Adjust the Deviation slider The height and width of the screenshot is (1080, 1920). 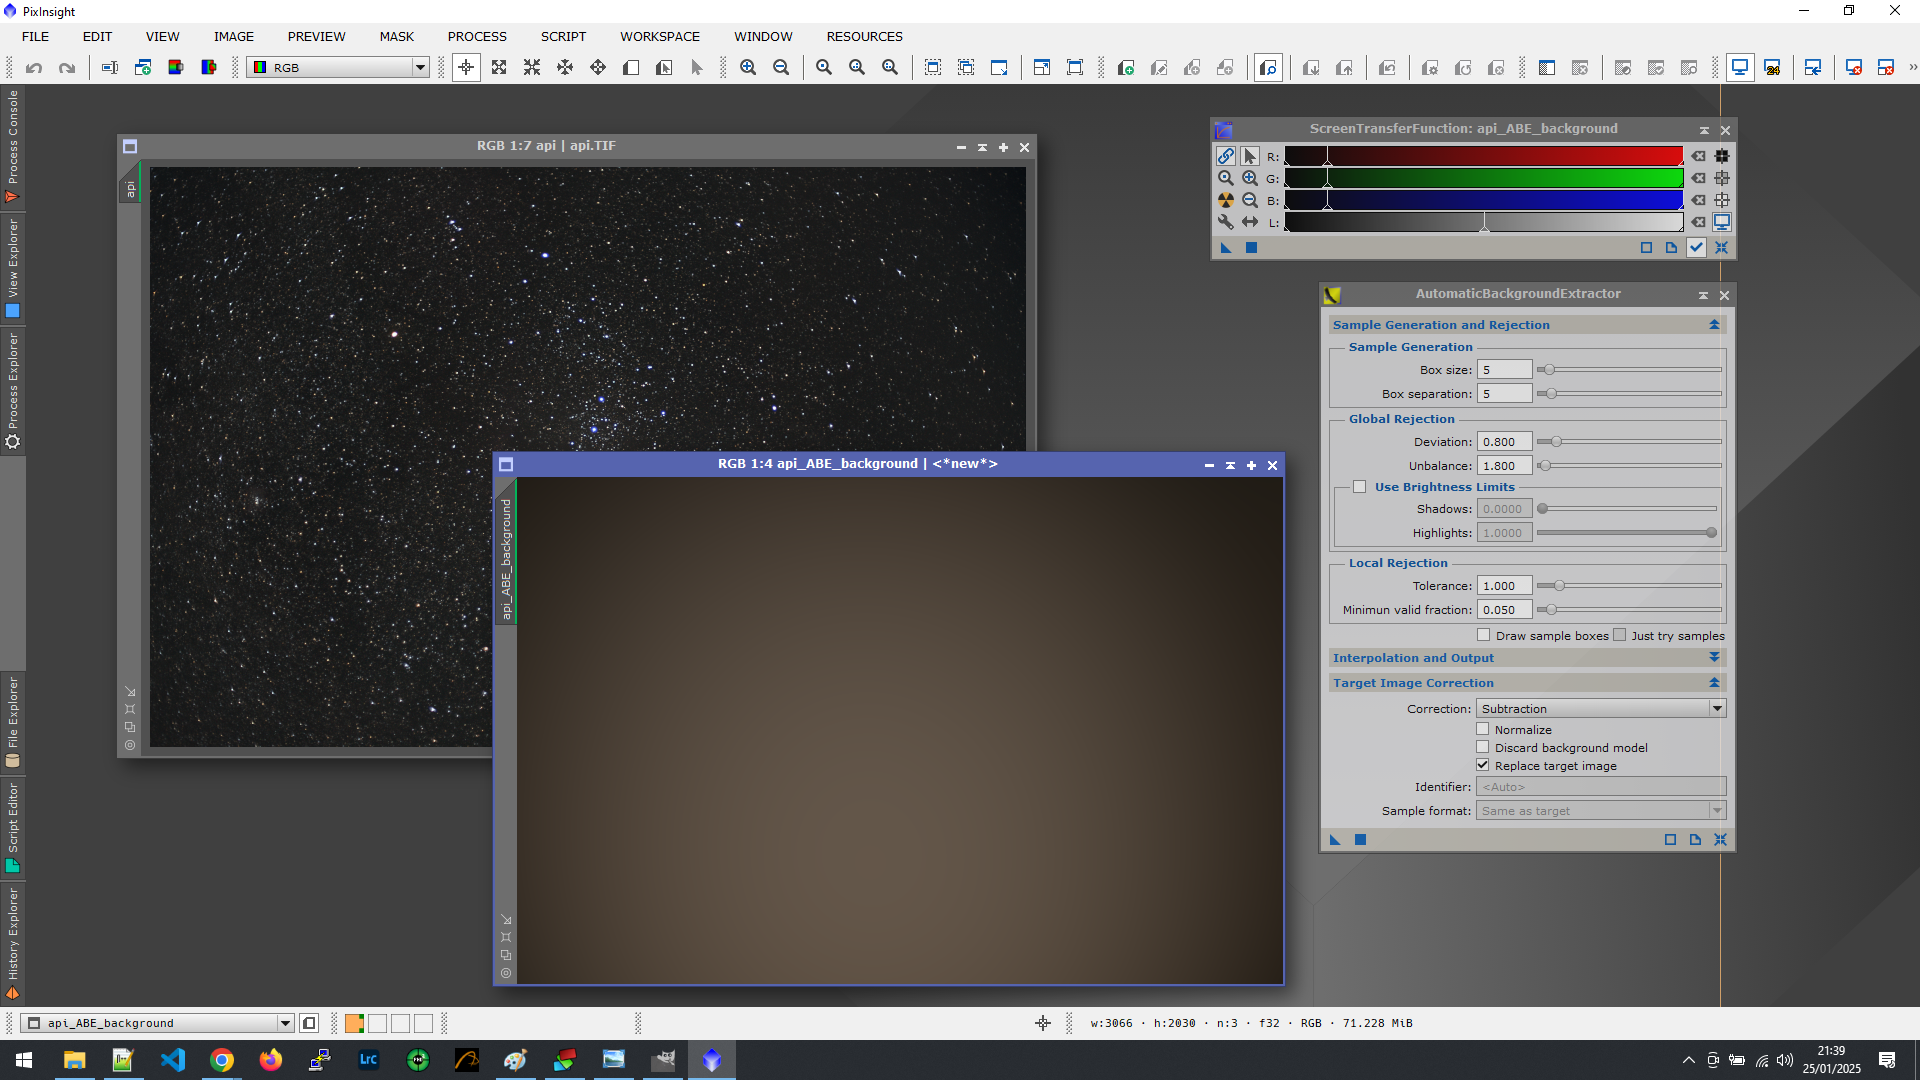click(1629, 442)
